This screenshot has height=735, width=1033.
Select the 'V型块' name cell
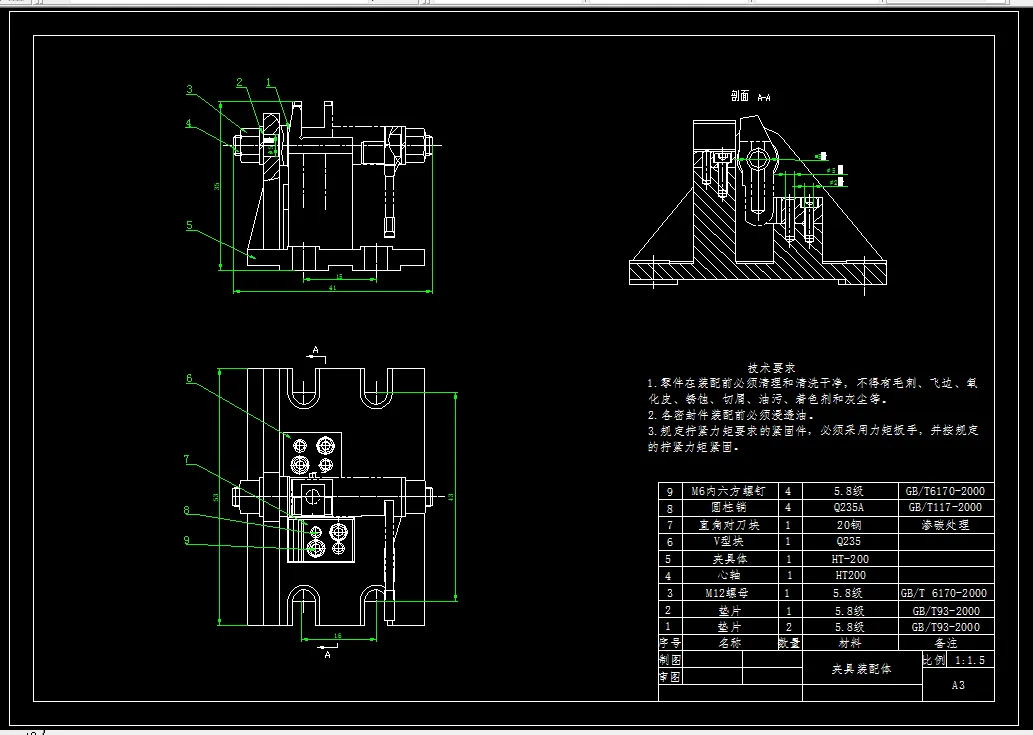(729, 541)
